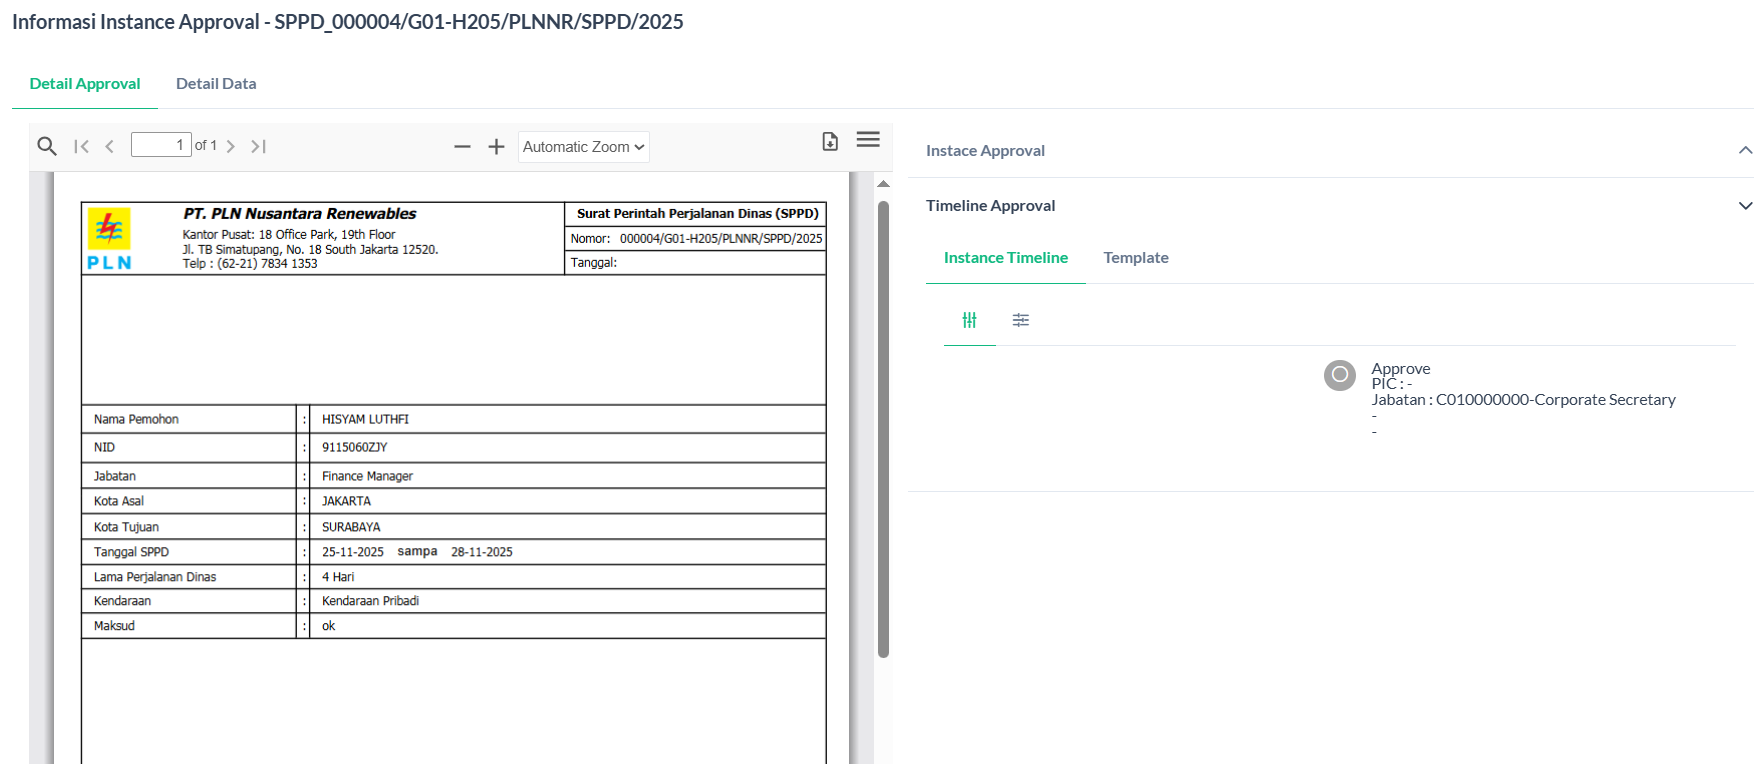Click the PLN logo in the document

coord(109,239)
